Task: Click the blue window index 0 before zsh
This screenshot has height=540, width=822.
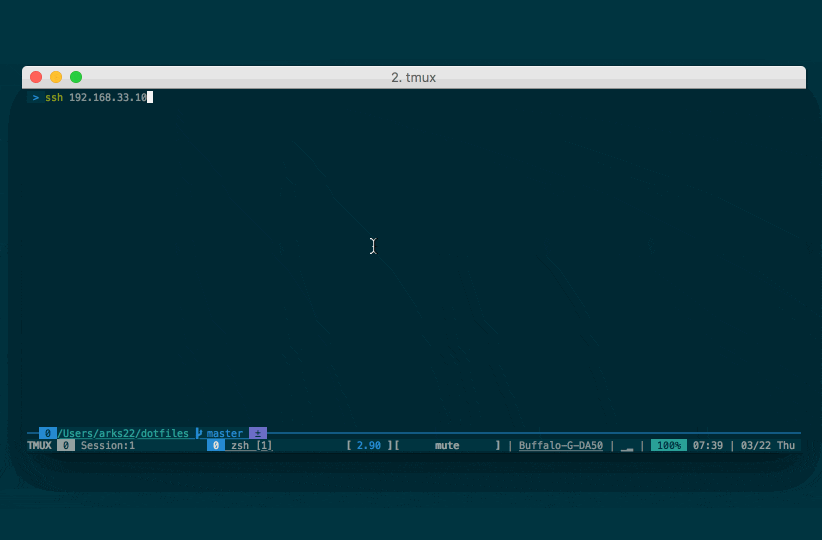Action: [x=216, y=445]
